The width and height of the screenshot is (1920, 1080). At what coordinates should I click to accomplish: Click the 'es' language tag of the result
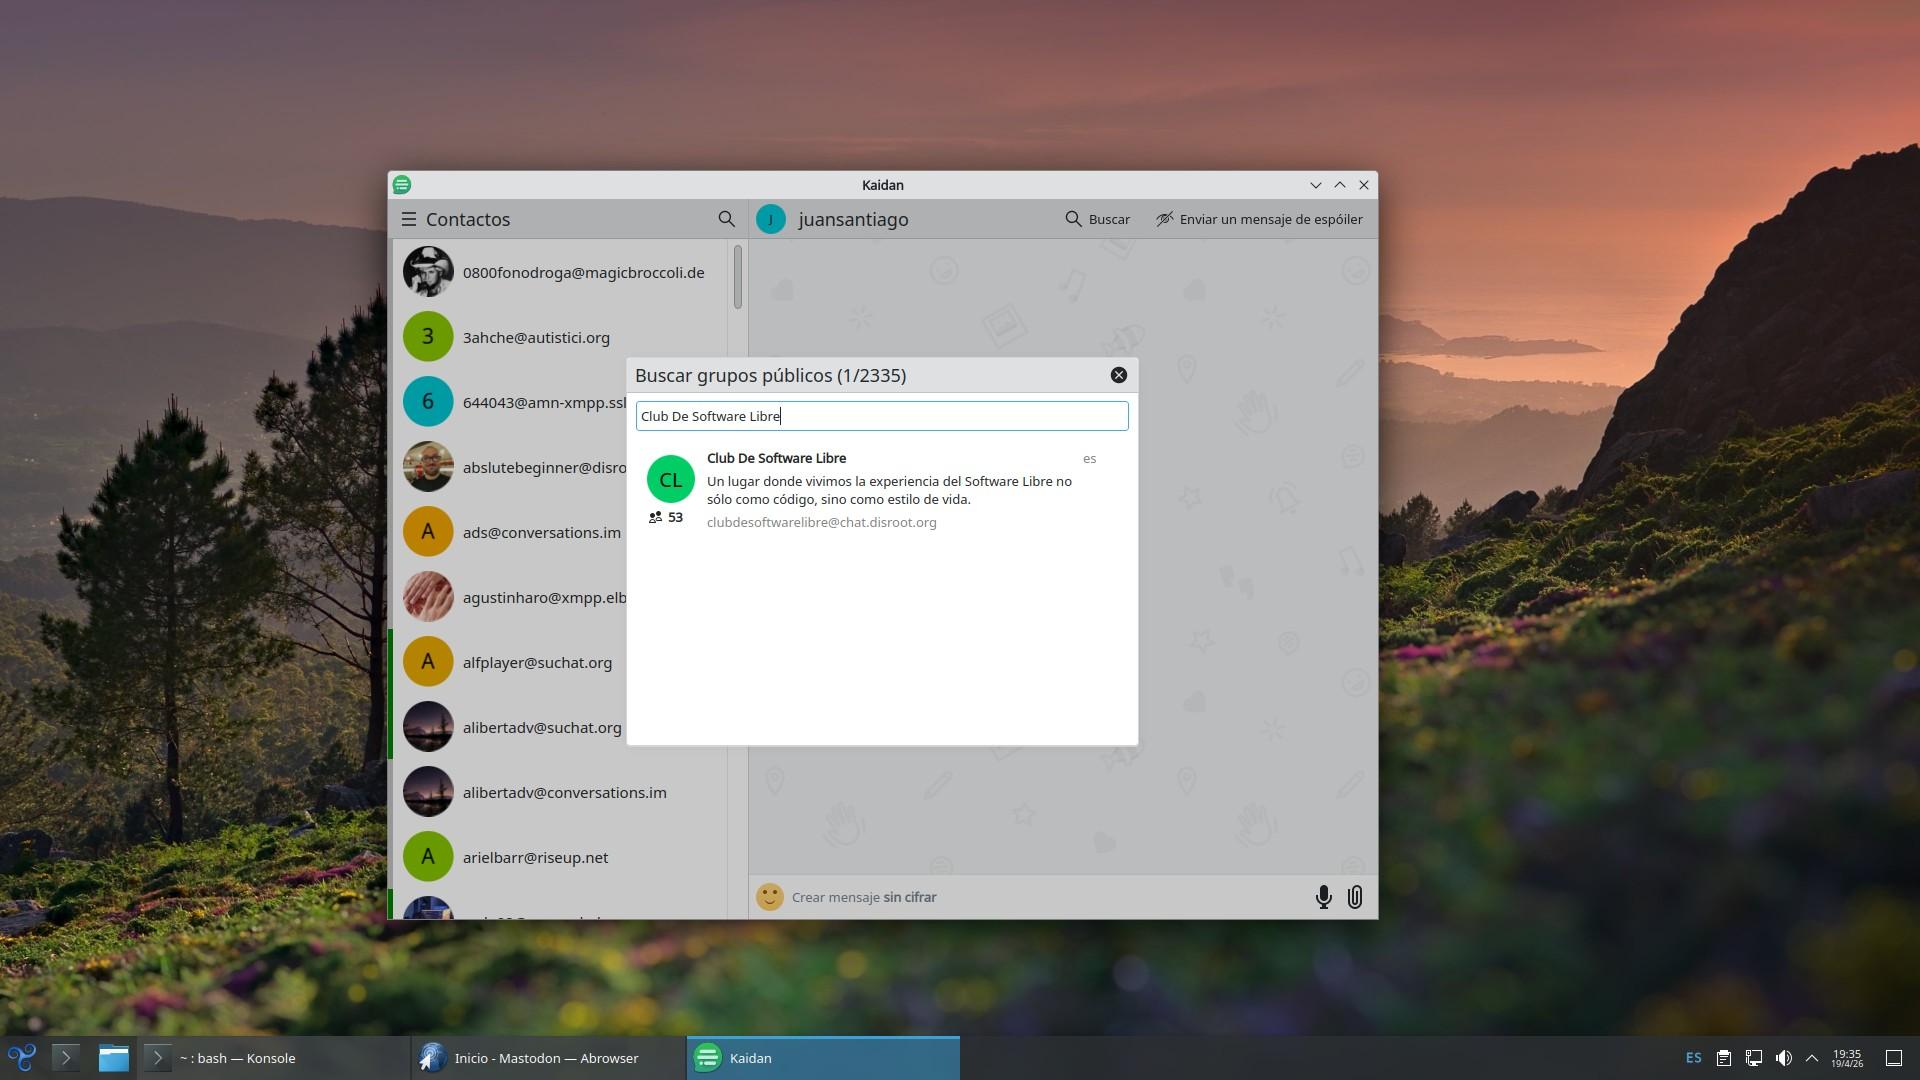(x=1089, y=459)
